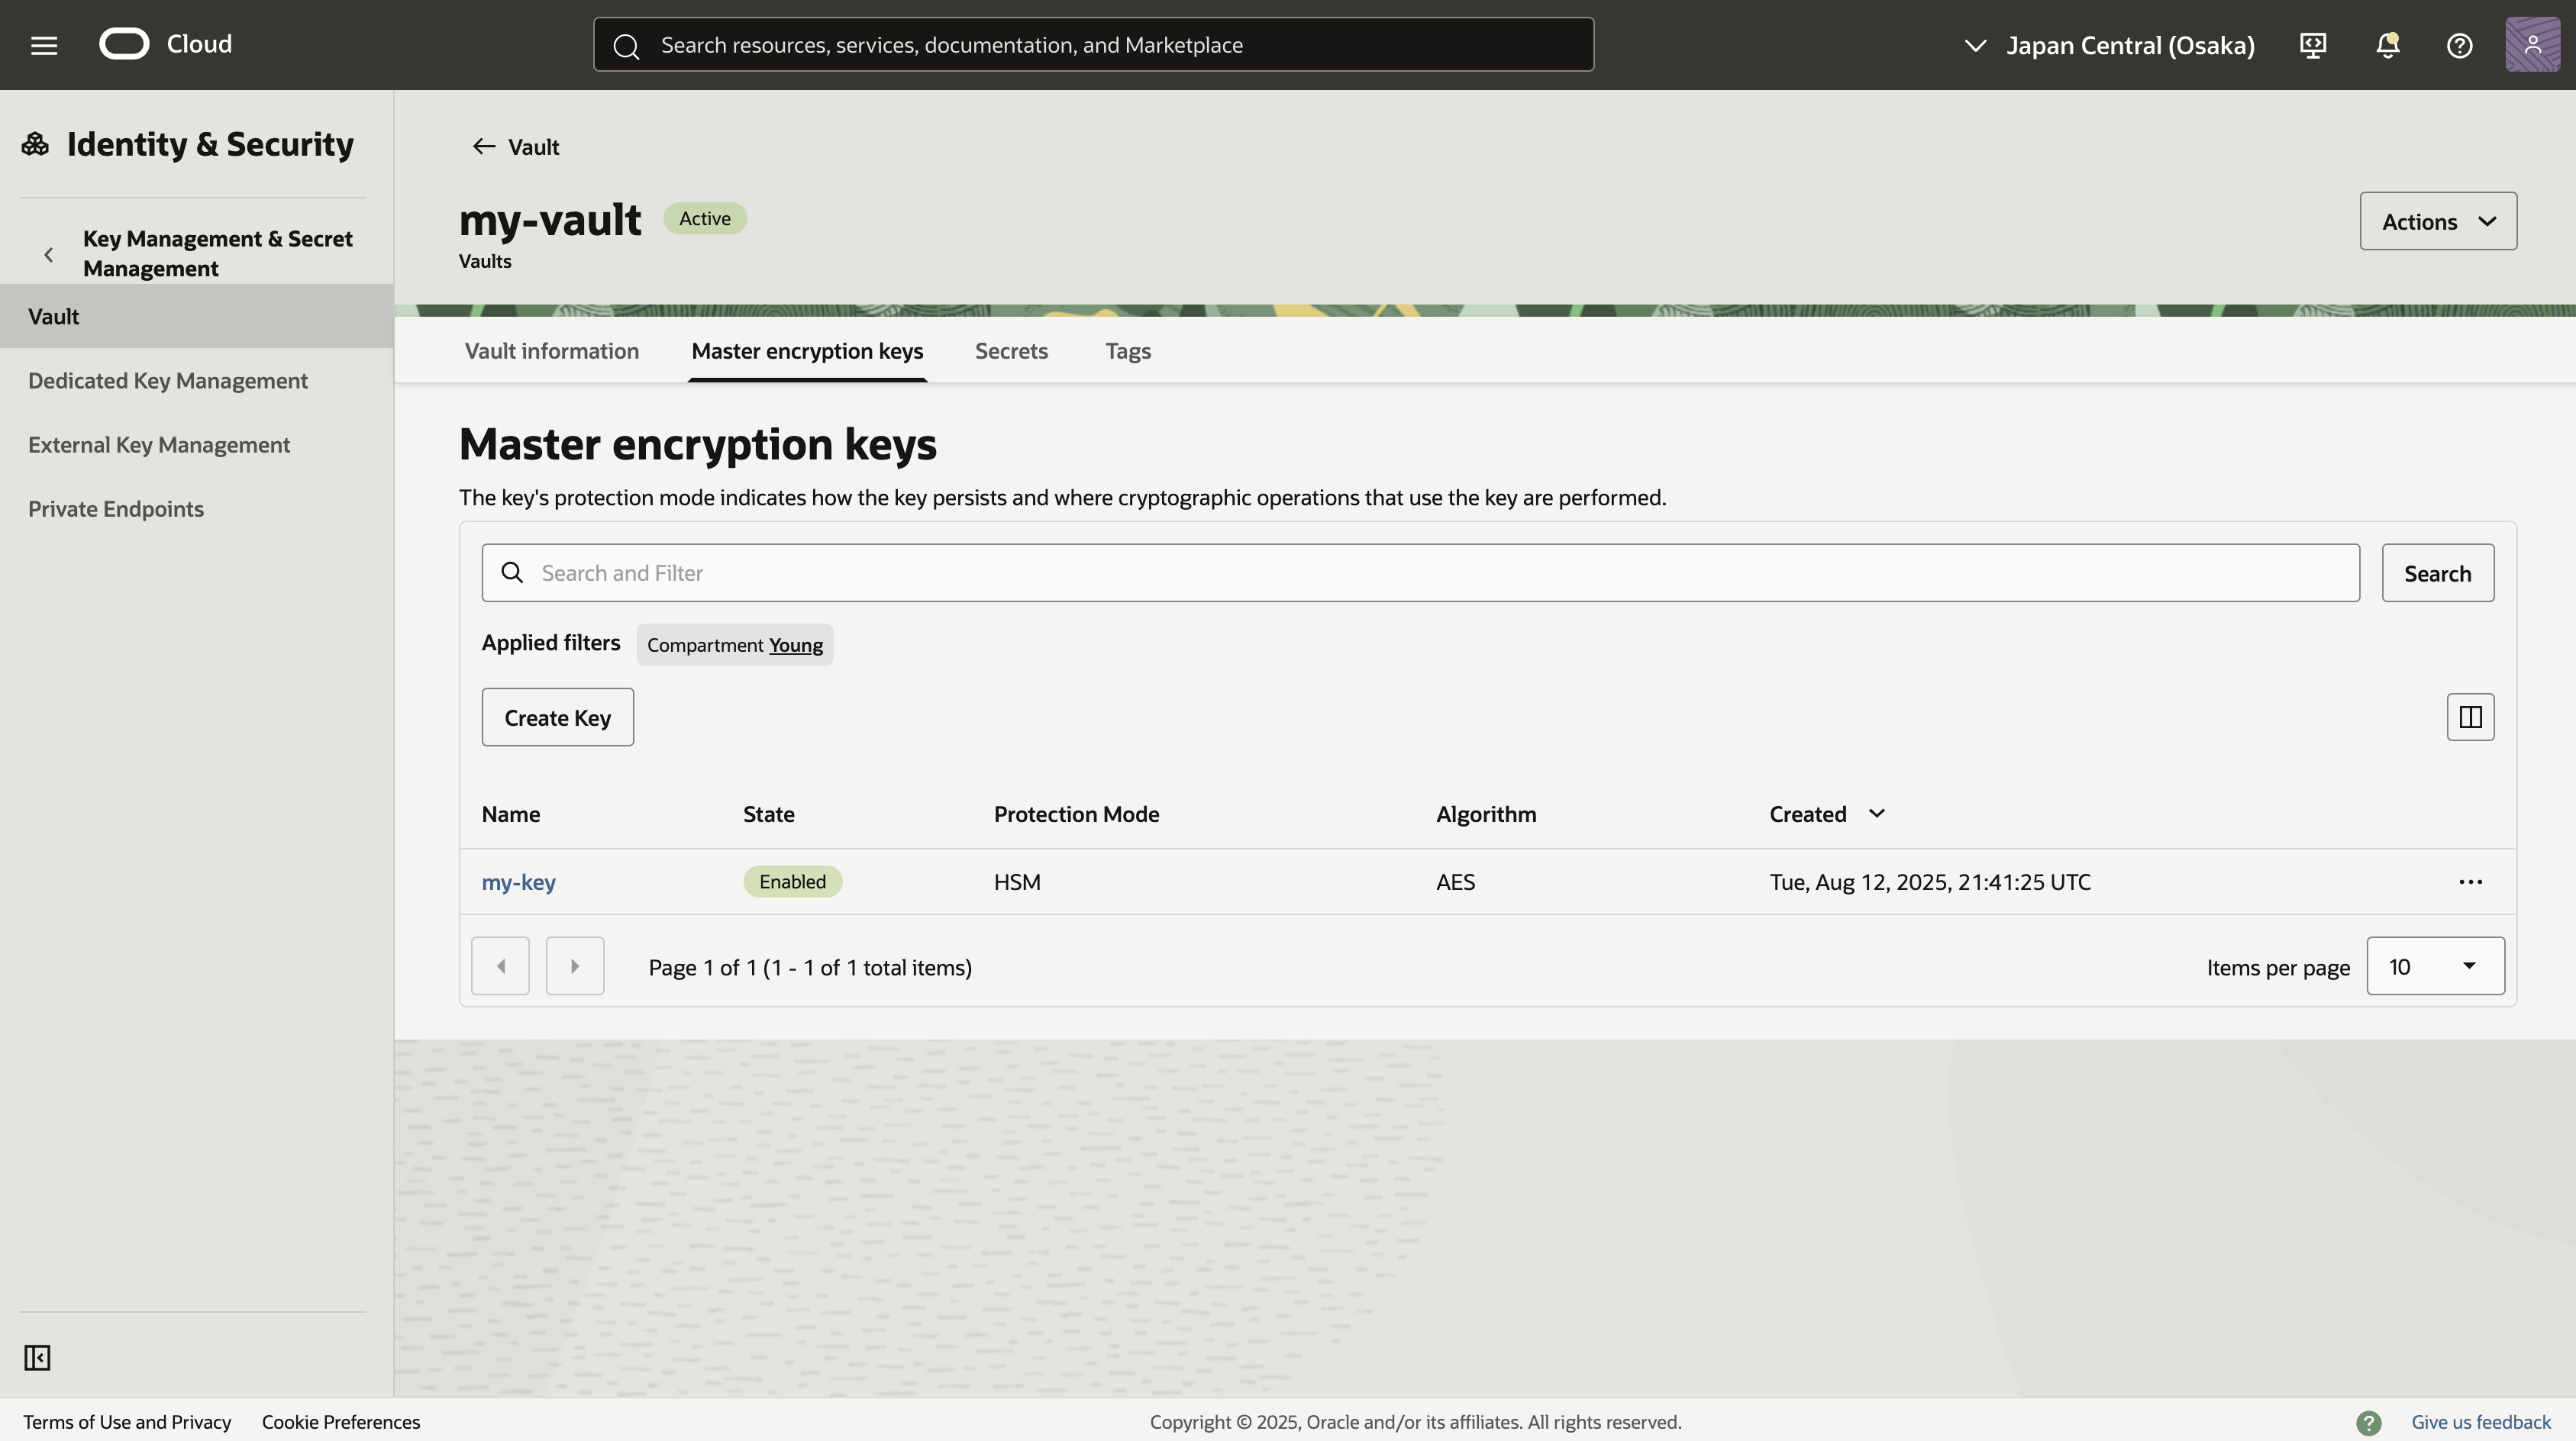Open the three-dot menu for my-key row
The image size is (2576, 1441).
(x=2471, y=881)
